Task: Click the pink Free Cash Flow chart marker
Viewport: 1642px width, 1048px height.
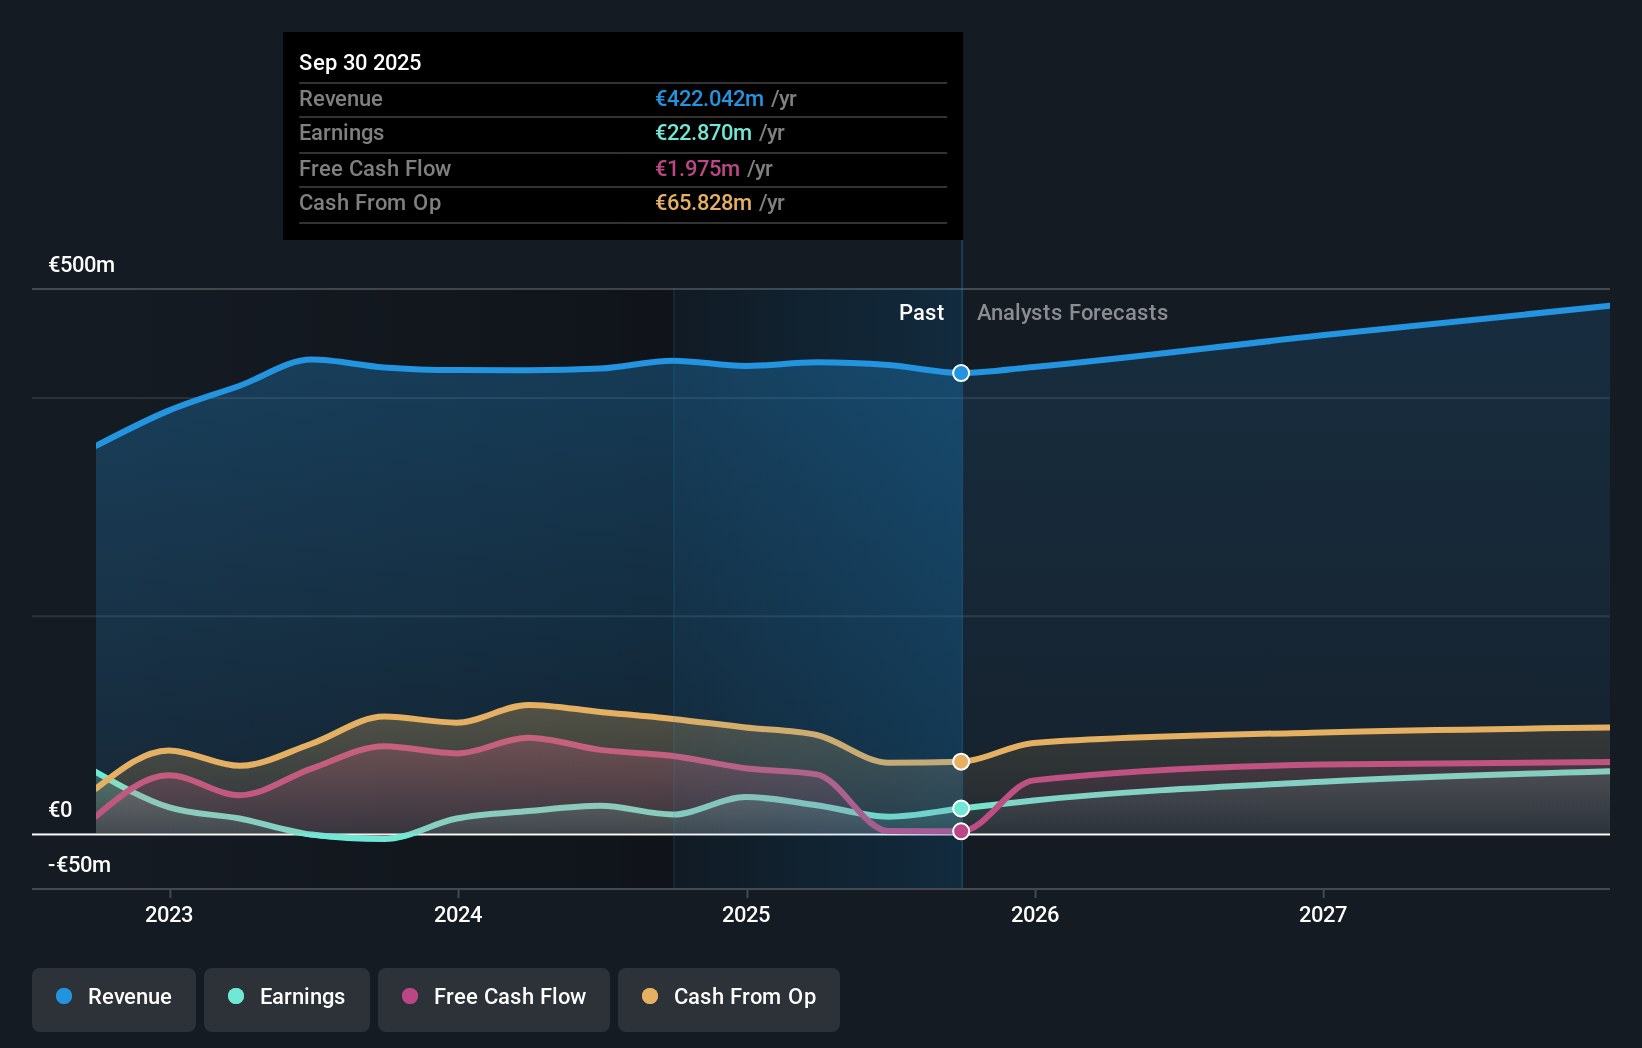Action: (x=961, y=831)
